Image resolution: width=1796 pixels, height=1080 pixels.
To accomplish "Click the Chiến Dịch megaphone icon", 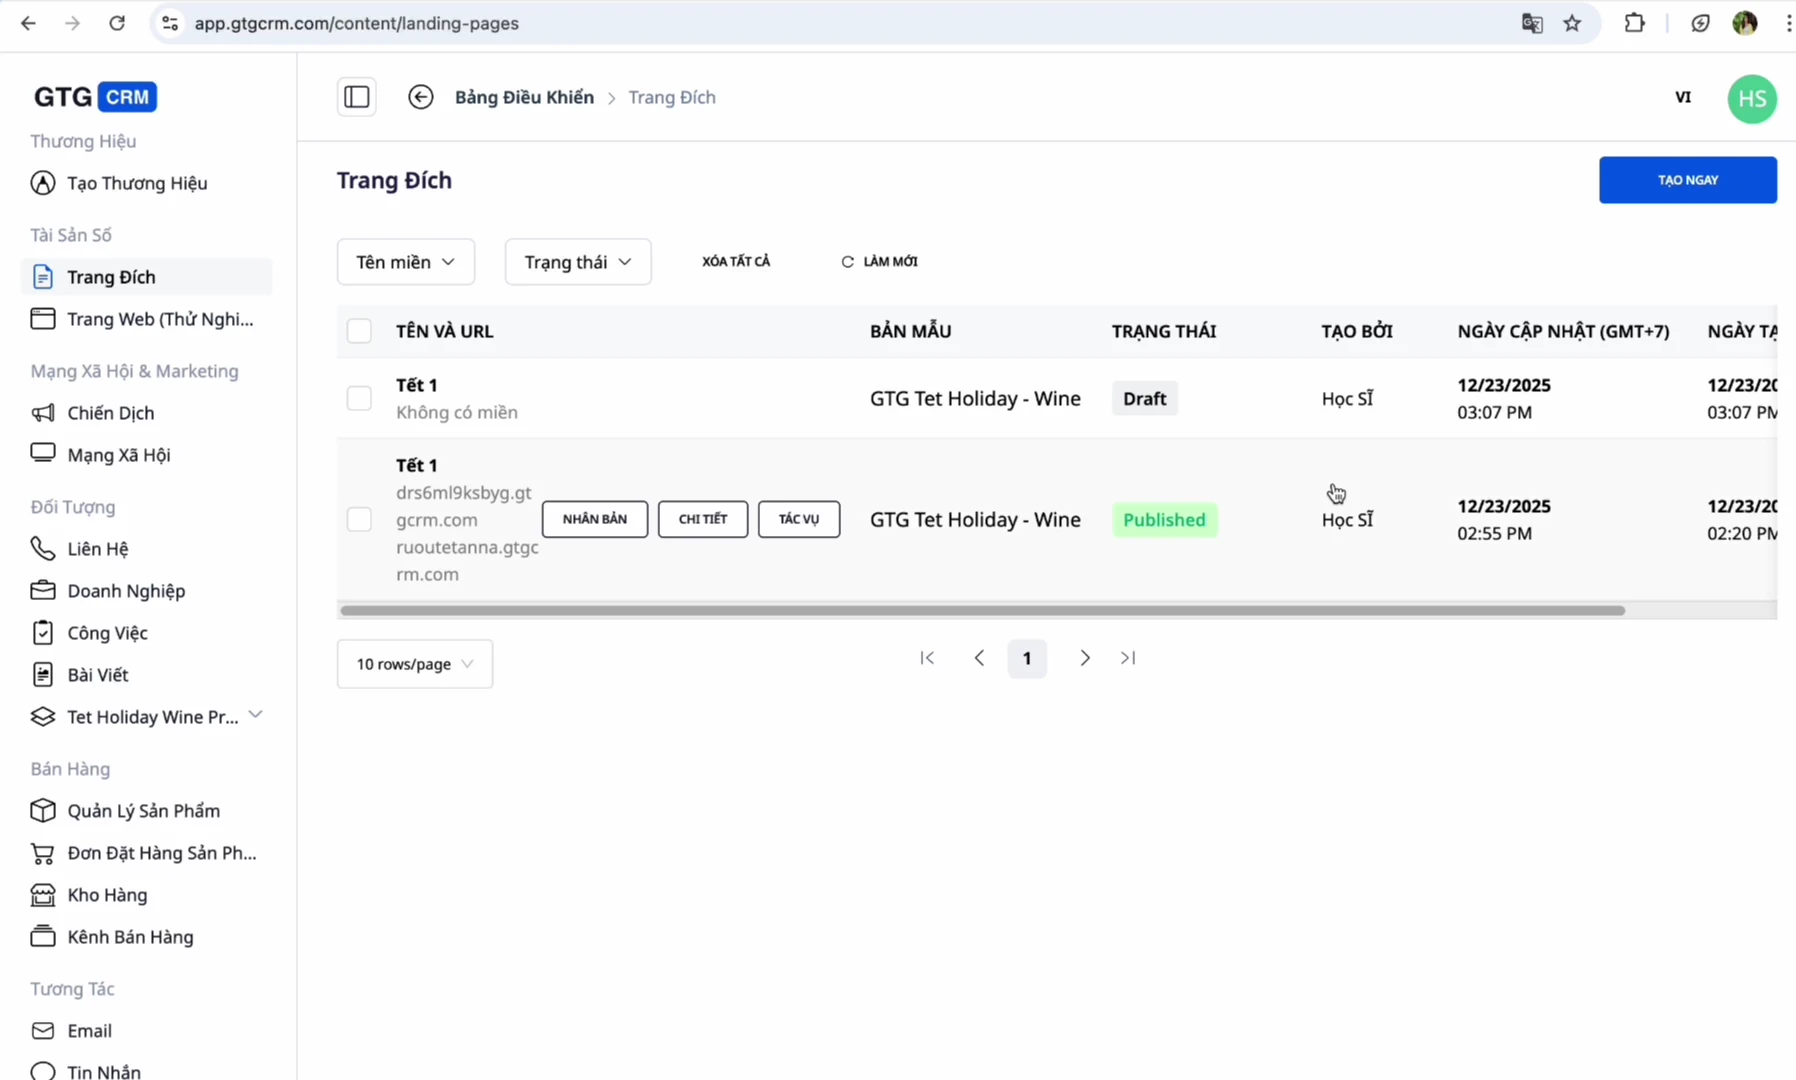I will pos(43,413).
